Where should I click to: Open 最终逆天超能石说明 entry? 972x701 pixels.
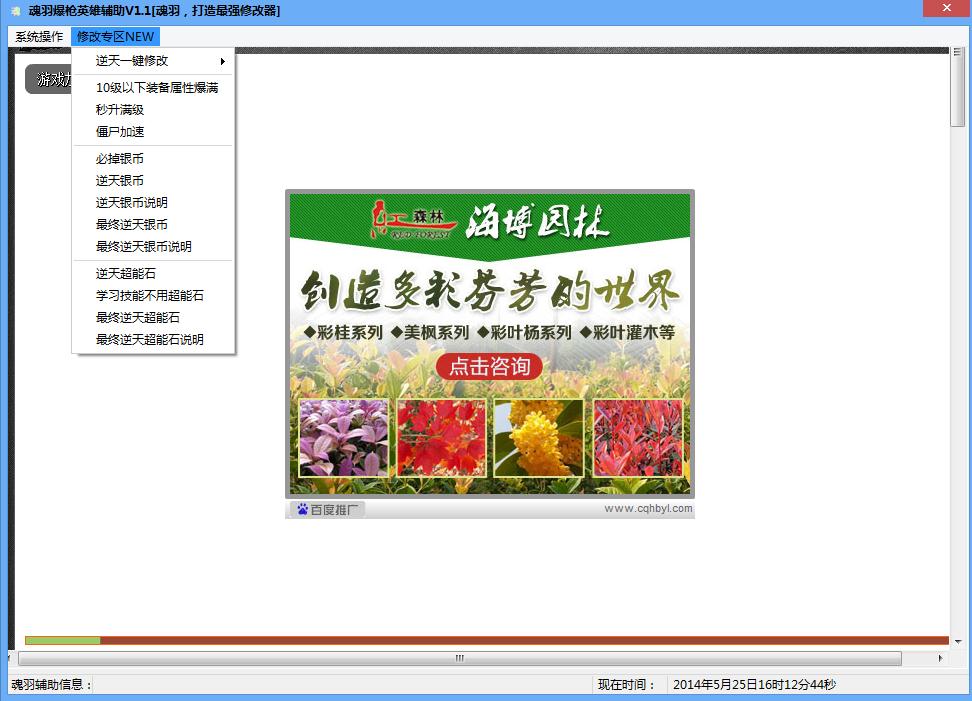(x=153, y=340)
